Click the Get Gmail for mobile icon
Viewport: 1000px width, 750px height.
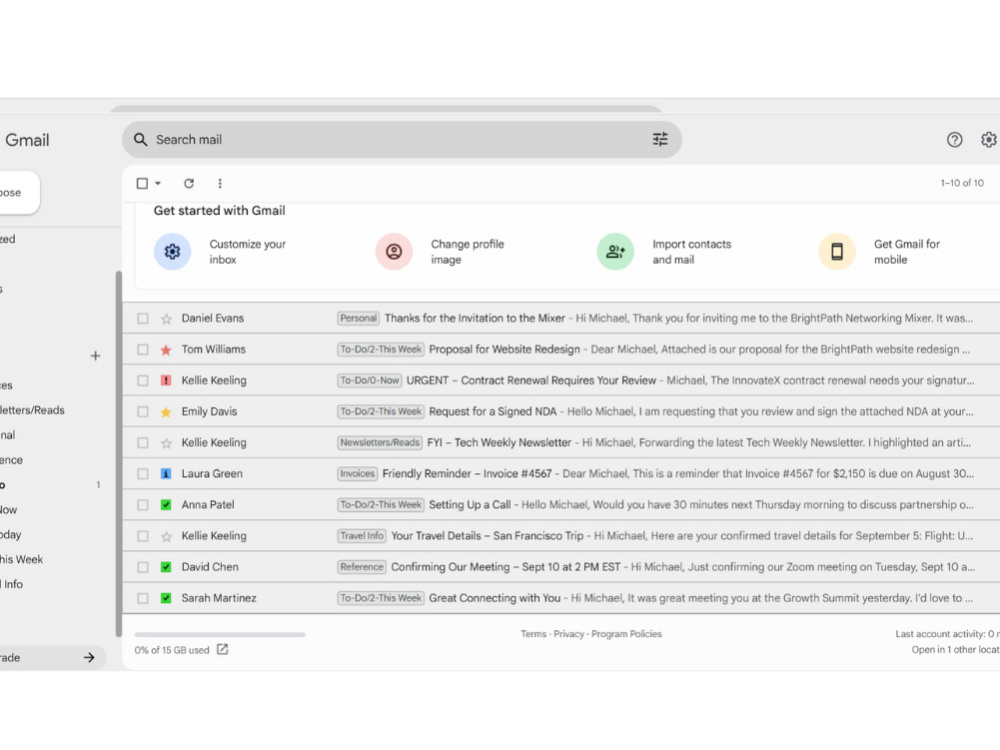pyautogui.click(x=837, y=251)
